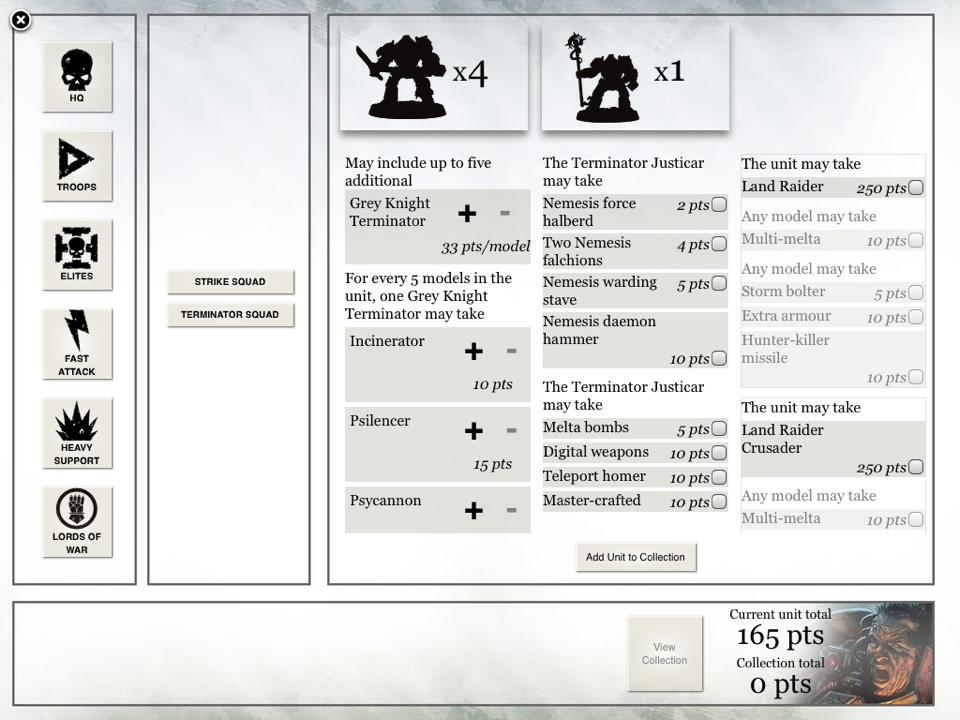Enable the Melta bombs option
Viewport: 960px width, 720px height.
[x=719, y=429]
